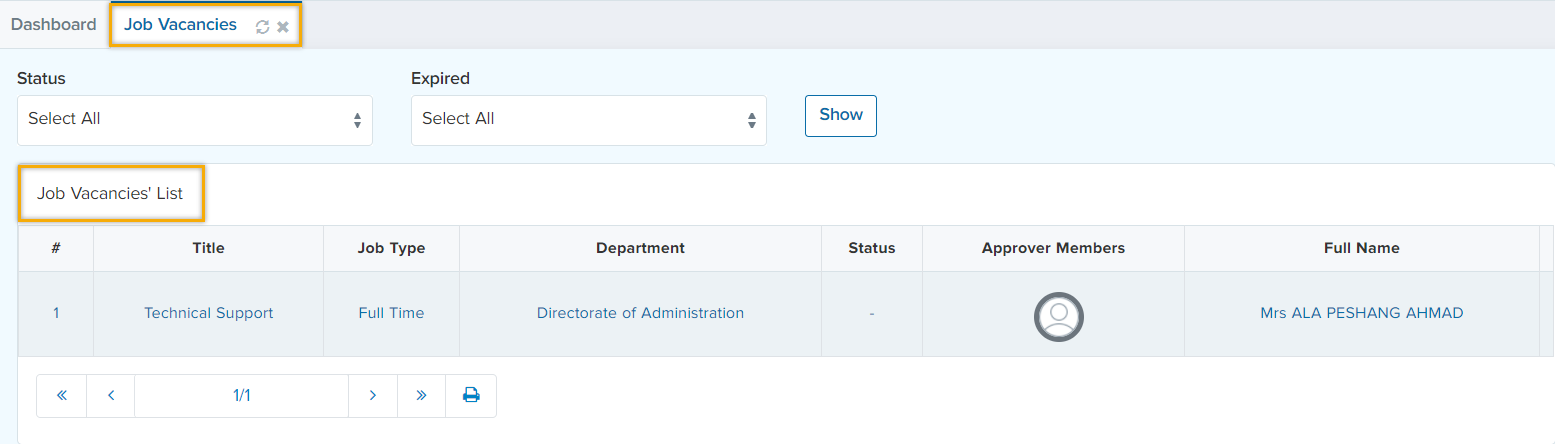Open the Expired dropdown
The height and width of the screenshot is (444, 1555).
tap(588, 120)
